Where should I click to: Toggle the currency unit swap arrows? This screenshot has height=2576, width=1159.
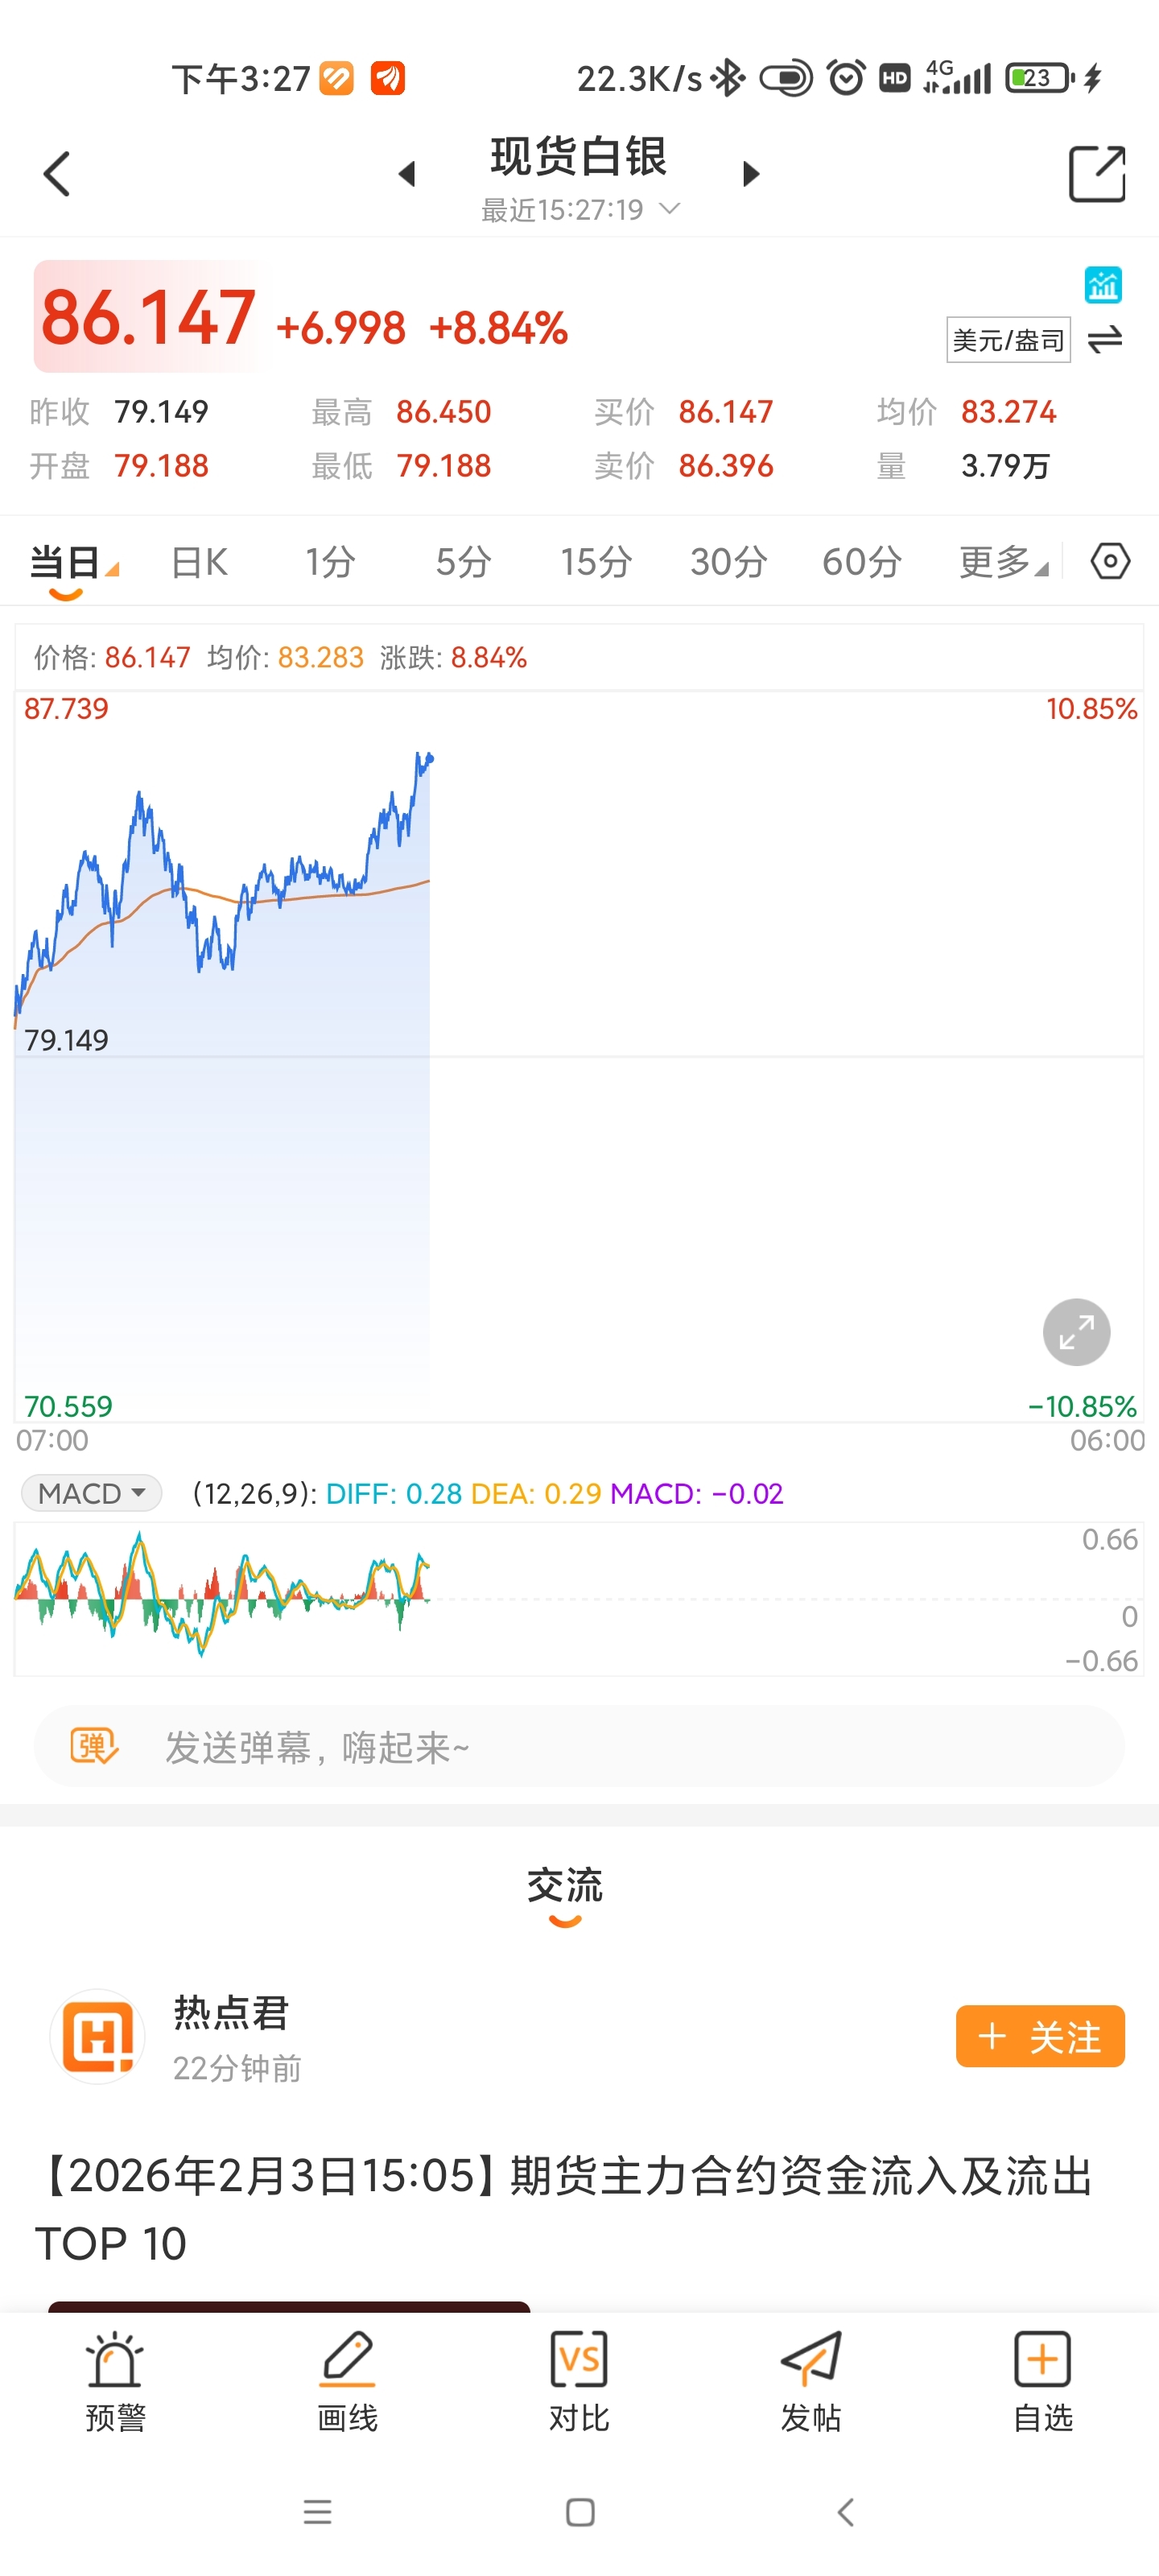(1105, 340)
